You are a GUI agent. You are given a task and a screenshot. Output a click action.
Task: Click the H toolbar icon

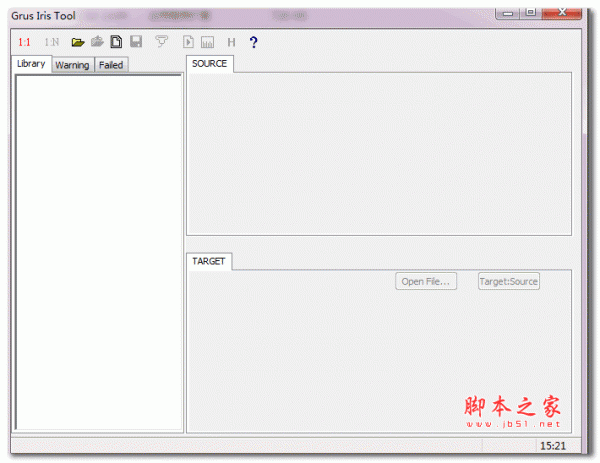[x=231, y=42]
